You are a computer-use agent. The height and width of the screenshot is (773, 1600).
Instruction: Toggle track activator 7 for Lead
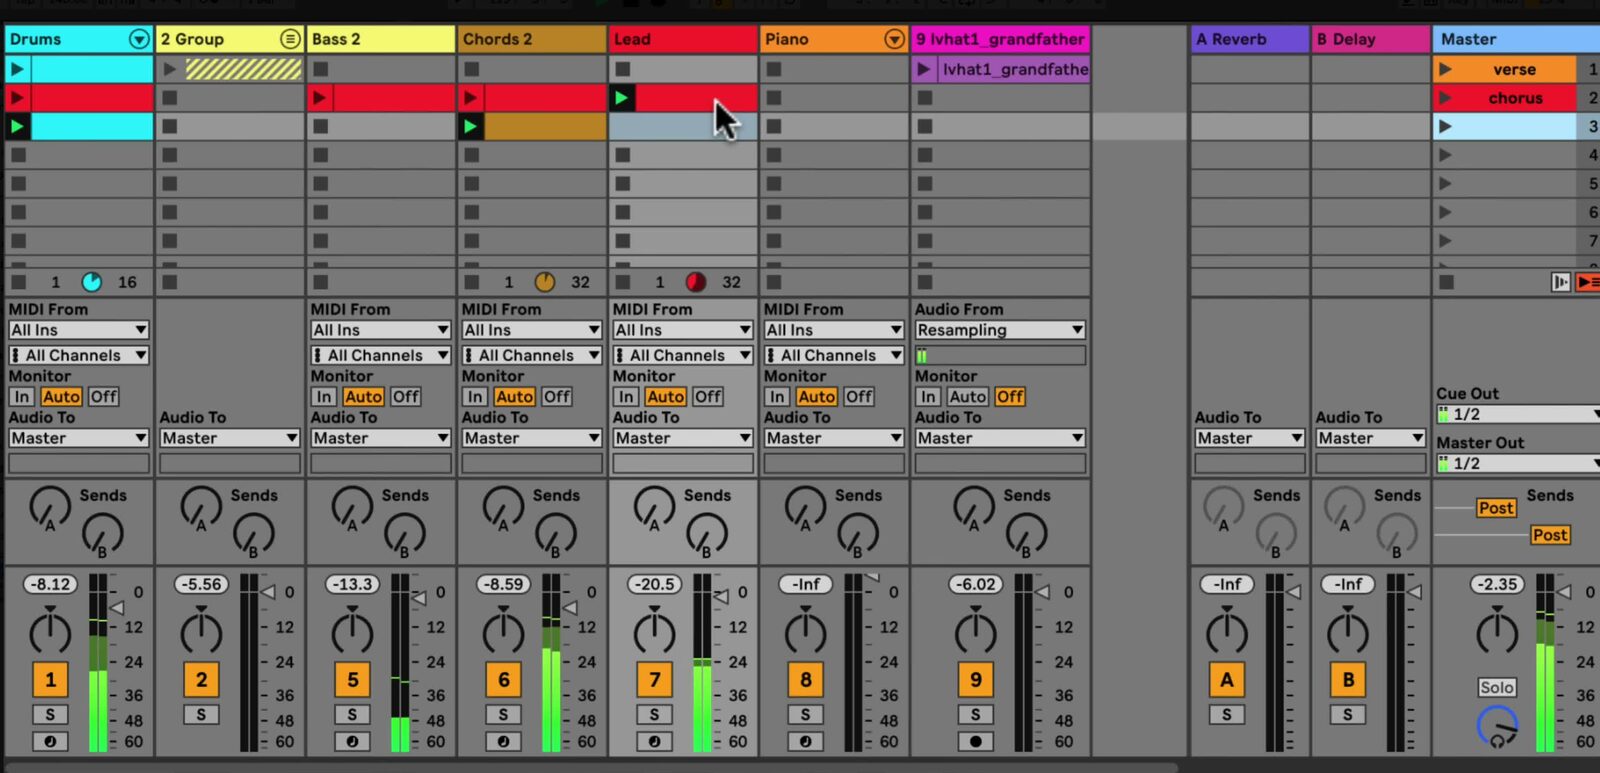coord(654,680)
